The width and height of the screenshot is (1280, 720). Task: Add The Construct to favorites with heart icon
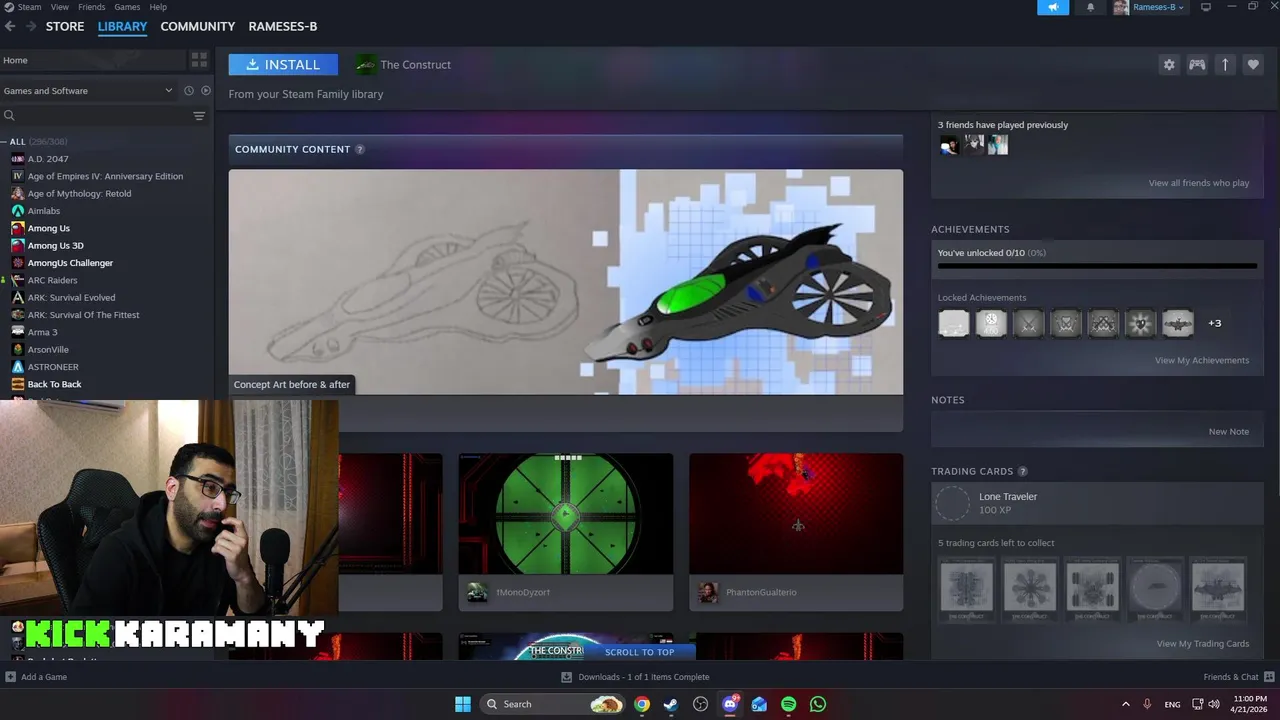click(x=1253, y=65)
